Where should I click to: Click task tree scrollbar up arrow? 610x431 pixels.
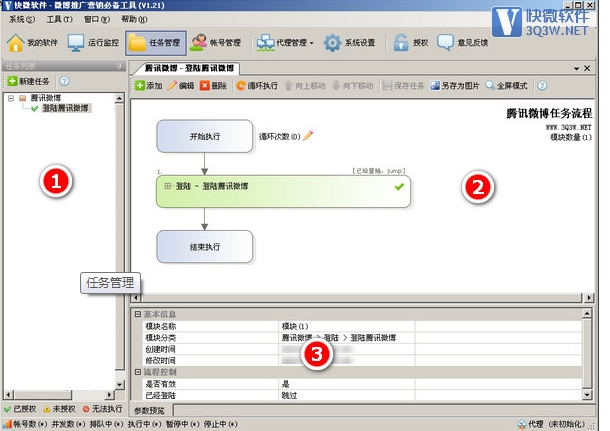(119, 98)
